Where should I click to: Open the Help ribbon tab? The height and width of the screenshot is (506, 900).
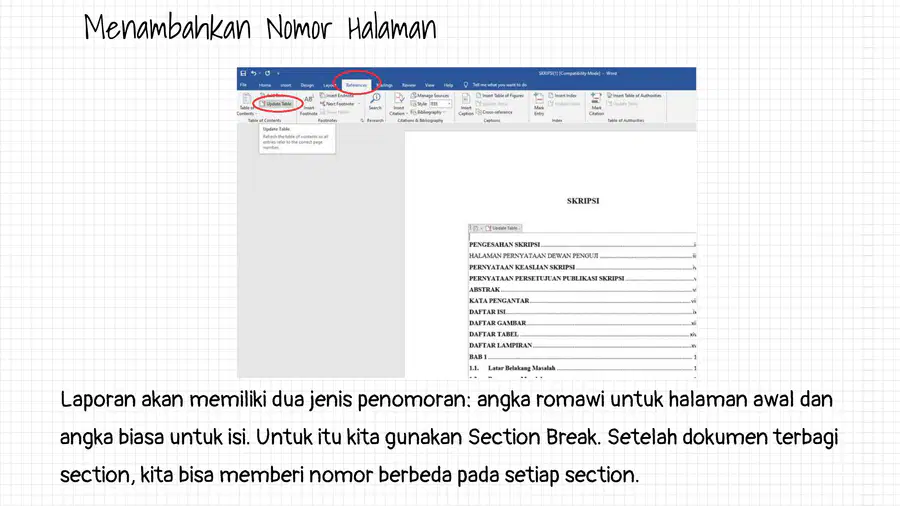click(448, 85)
